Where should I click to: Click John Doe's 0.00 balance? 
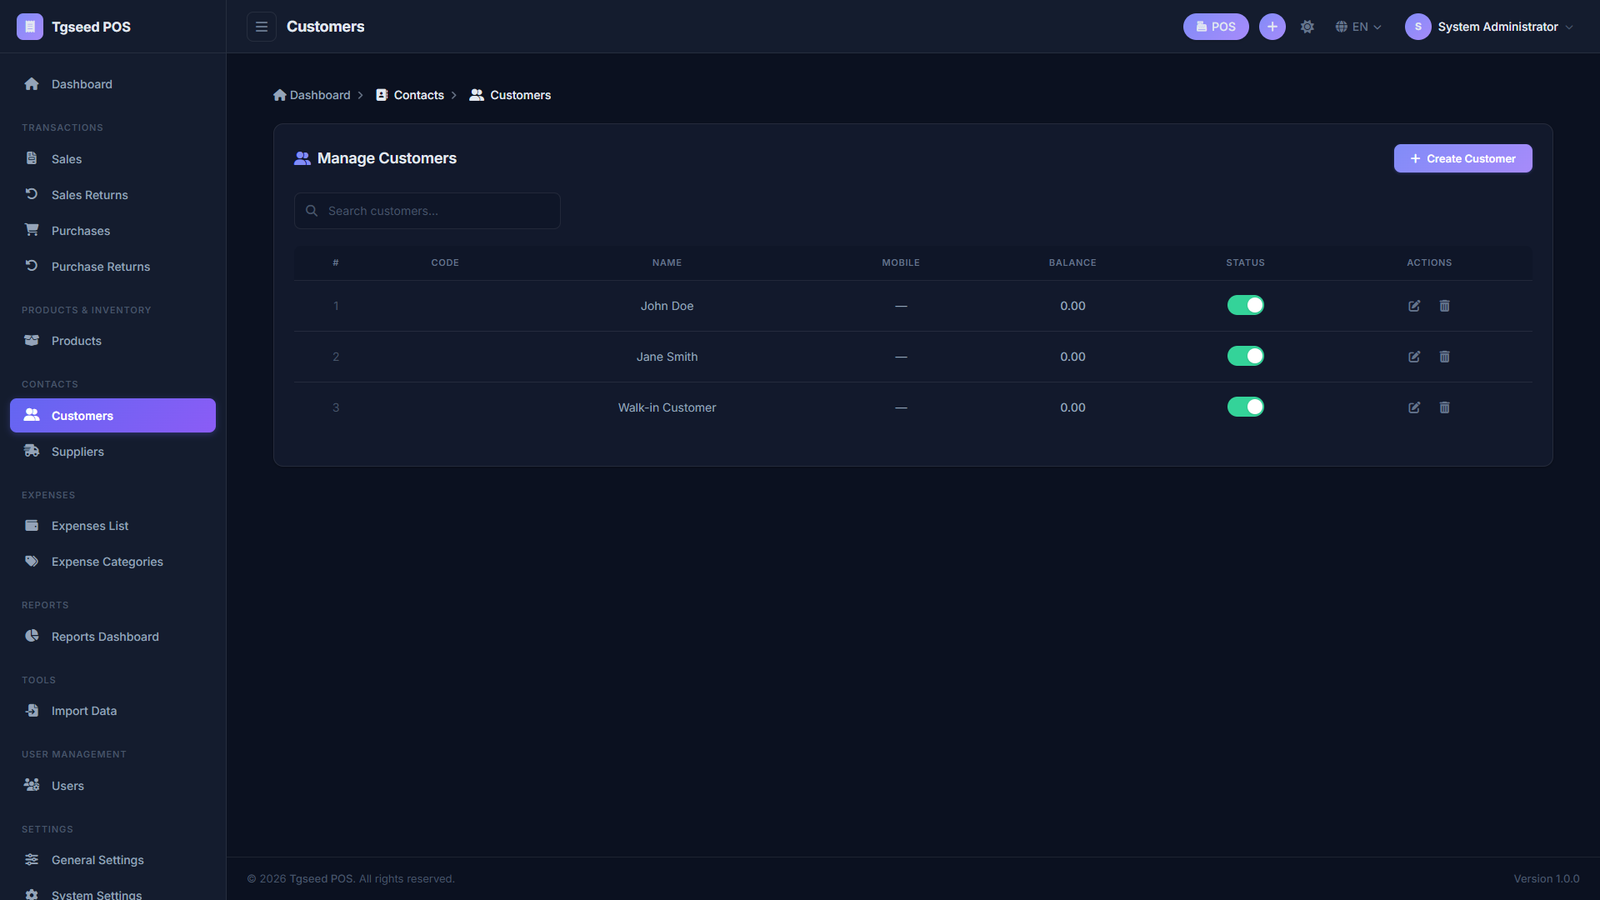1073,306
